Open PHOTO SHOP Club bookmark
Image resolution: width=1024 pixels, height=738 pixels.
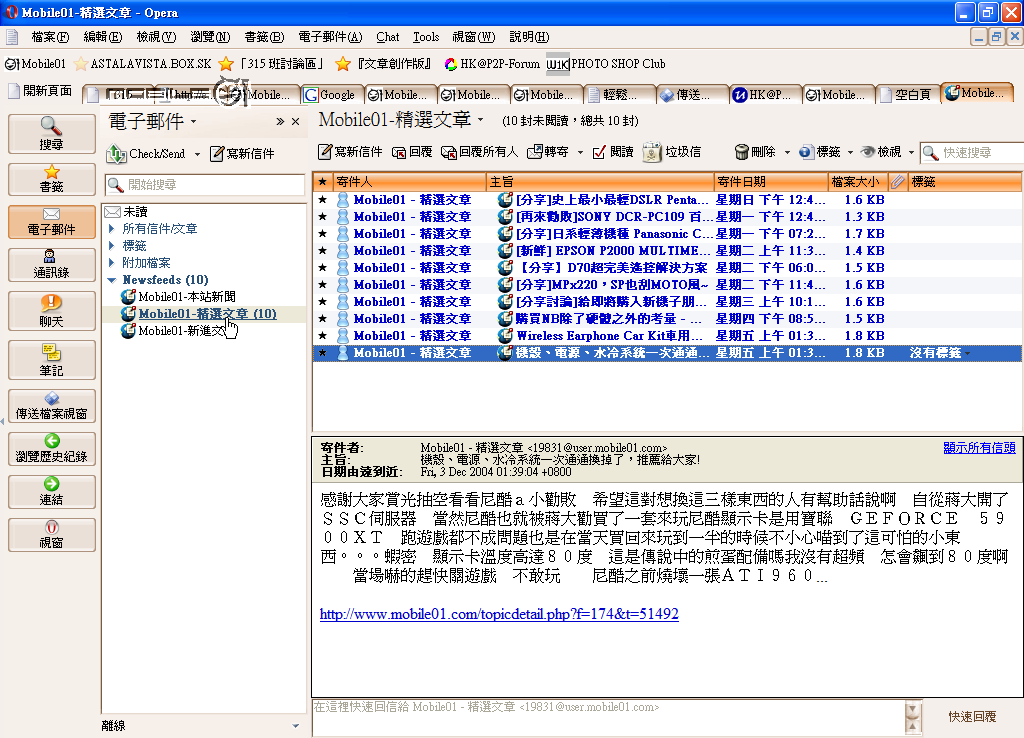606,64
